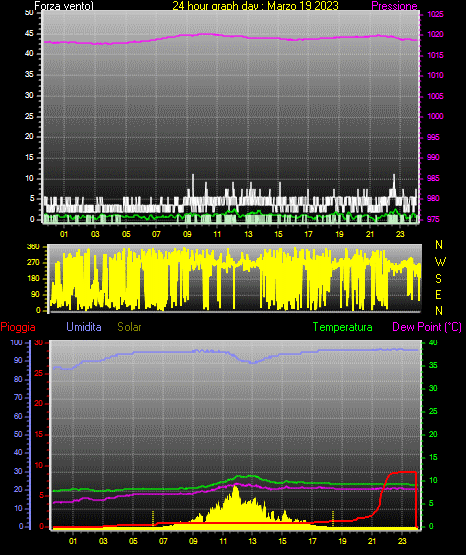
Task: Click the Pressione legend label
Action: click(394, 6)
